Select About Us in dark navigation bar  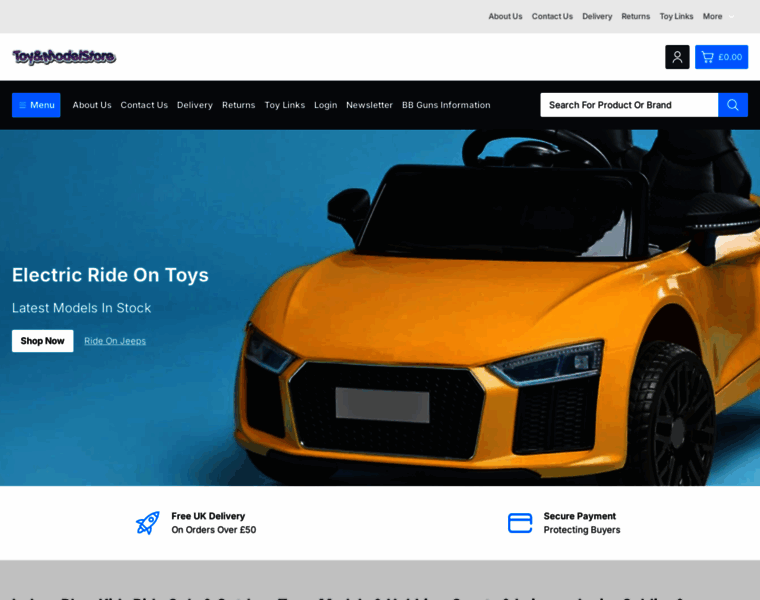coord(92,105)
